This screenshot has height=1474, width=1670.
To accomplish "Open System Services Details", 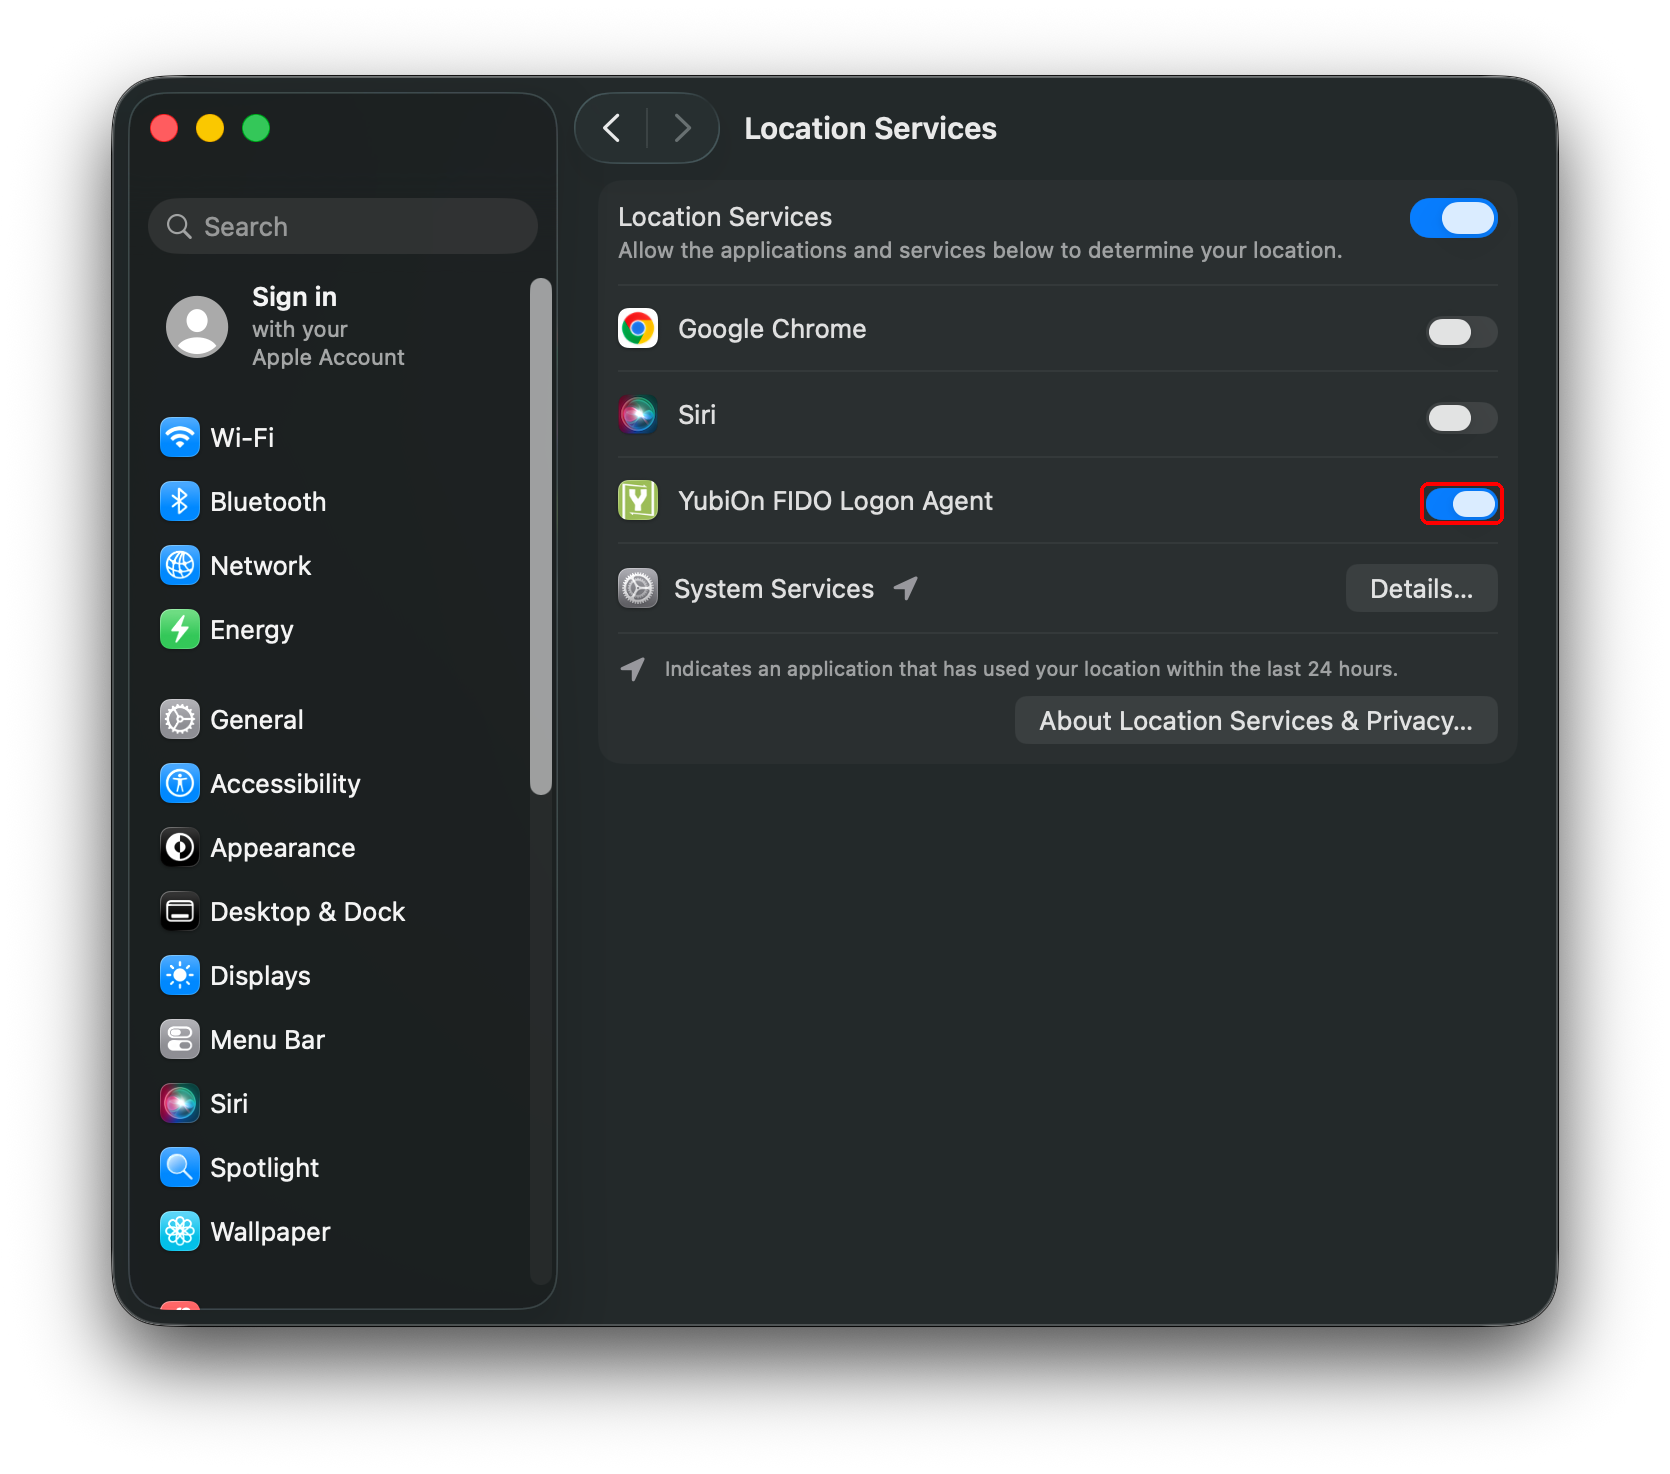I will click(x=1421, y=588).
